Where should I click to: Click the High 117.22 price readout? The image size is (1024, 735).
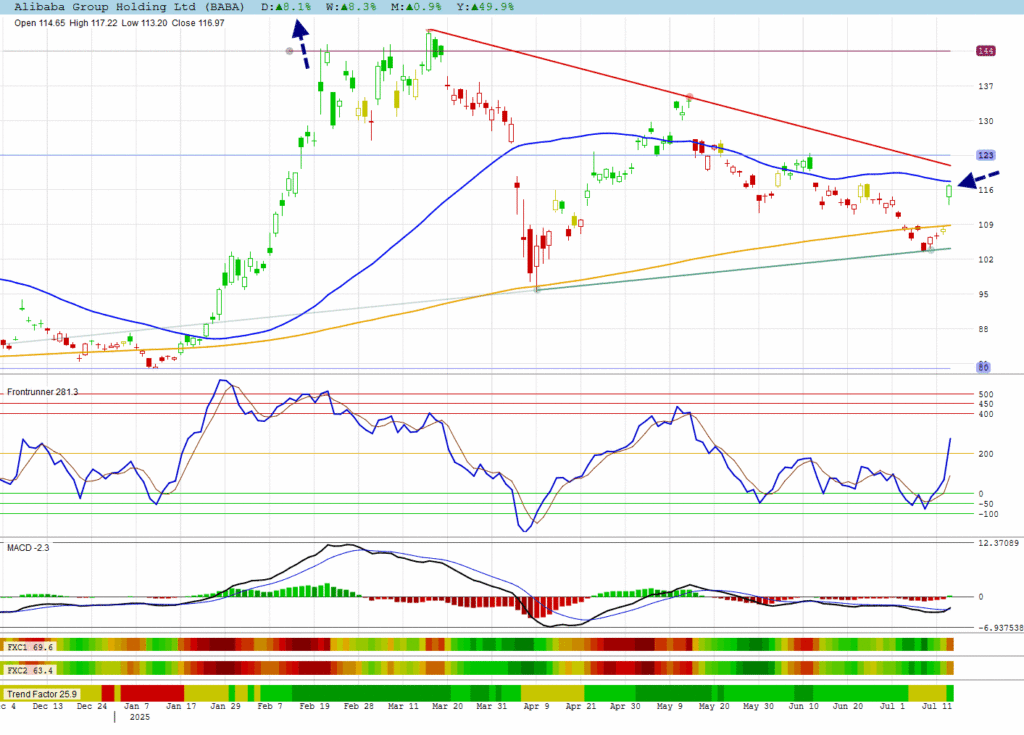[x=93, y=23]
